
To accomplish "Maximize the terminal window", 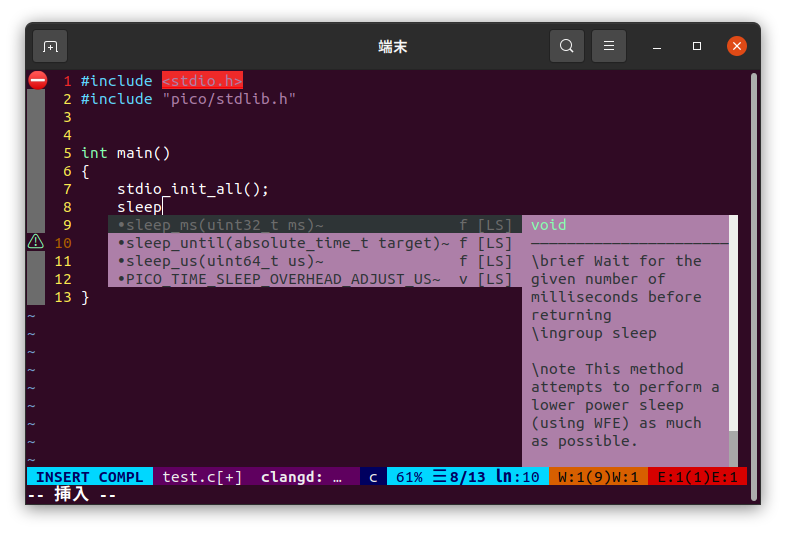I will tap(697, 46).
